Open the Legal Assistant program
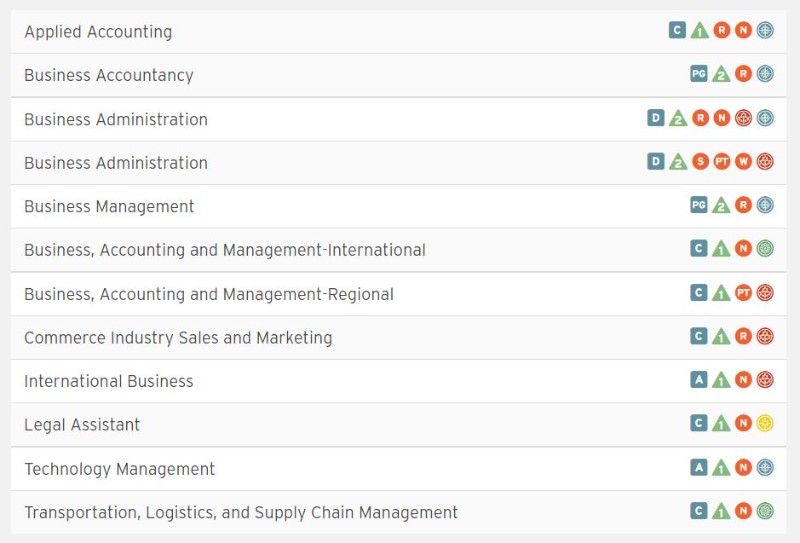 [x=82, y=425]
